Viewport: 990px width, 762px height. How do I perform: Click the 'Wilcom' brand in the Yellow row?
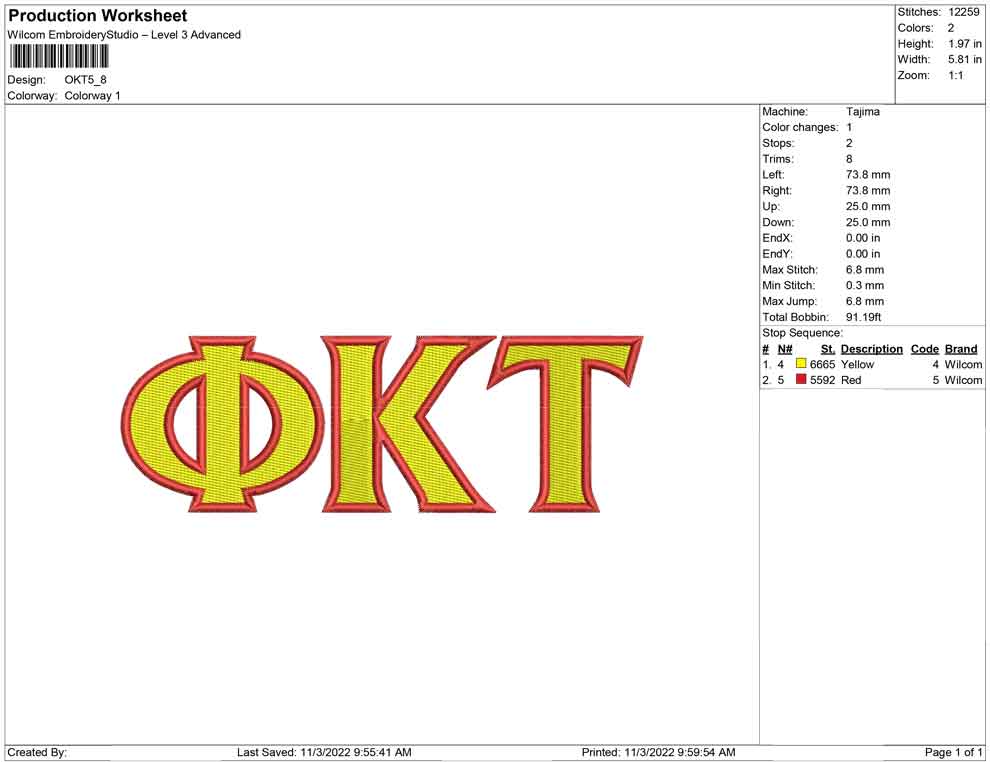pos(963,364)
